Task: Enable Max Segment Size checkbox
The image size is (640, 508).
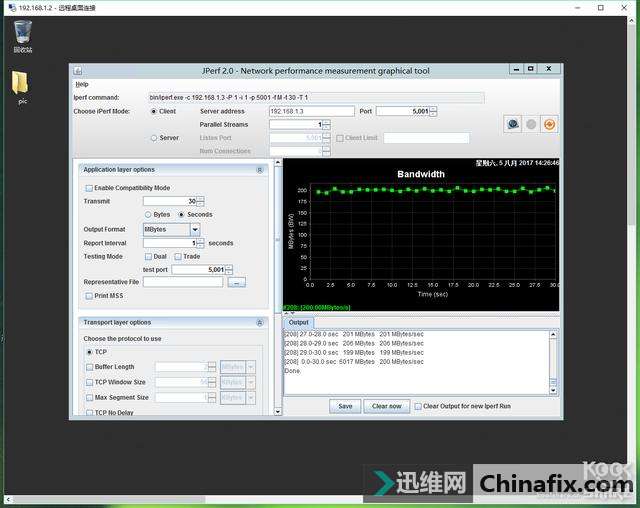Action: (x=89, y=397)
